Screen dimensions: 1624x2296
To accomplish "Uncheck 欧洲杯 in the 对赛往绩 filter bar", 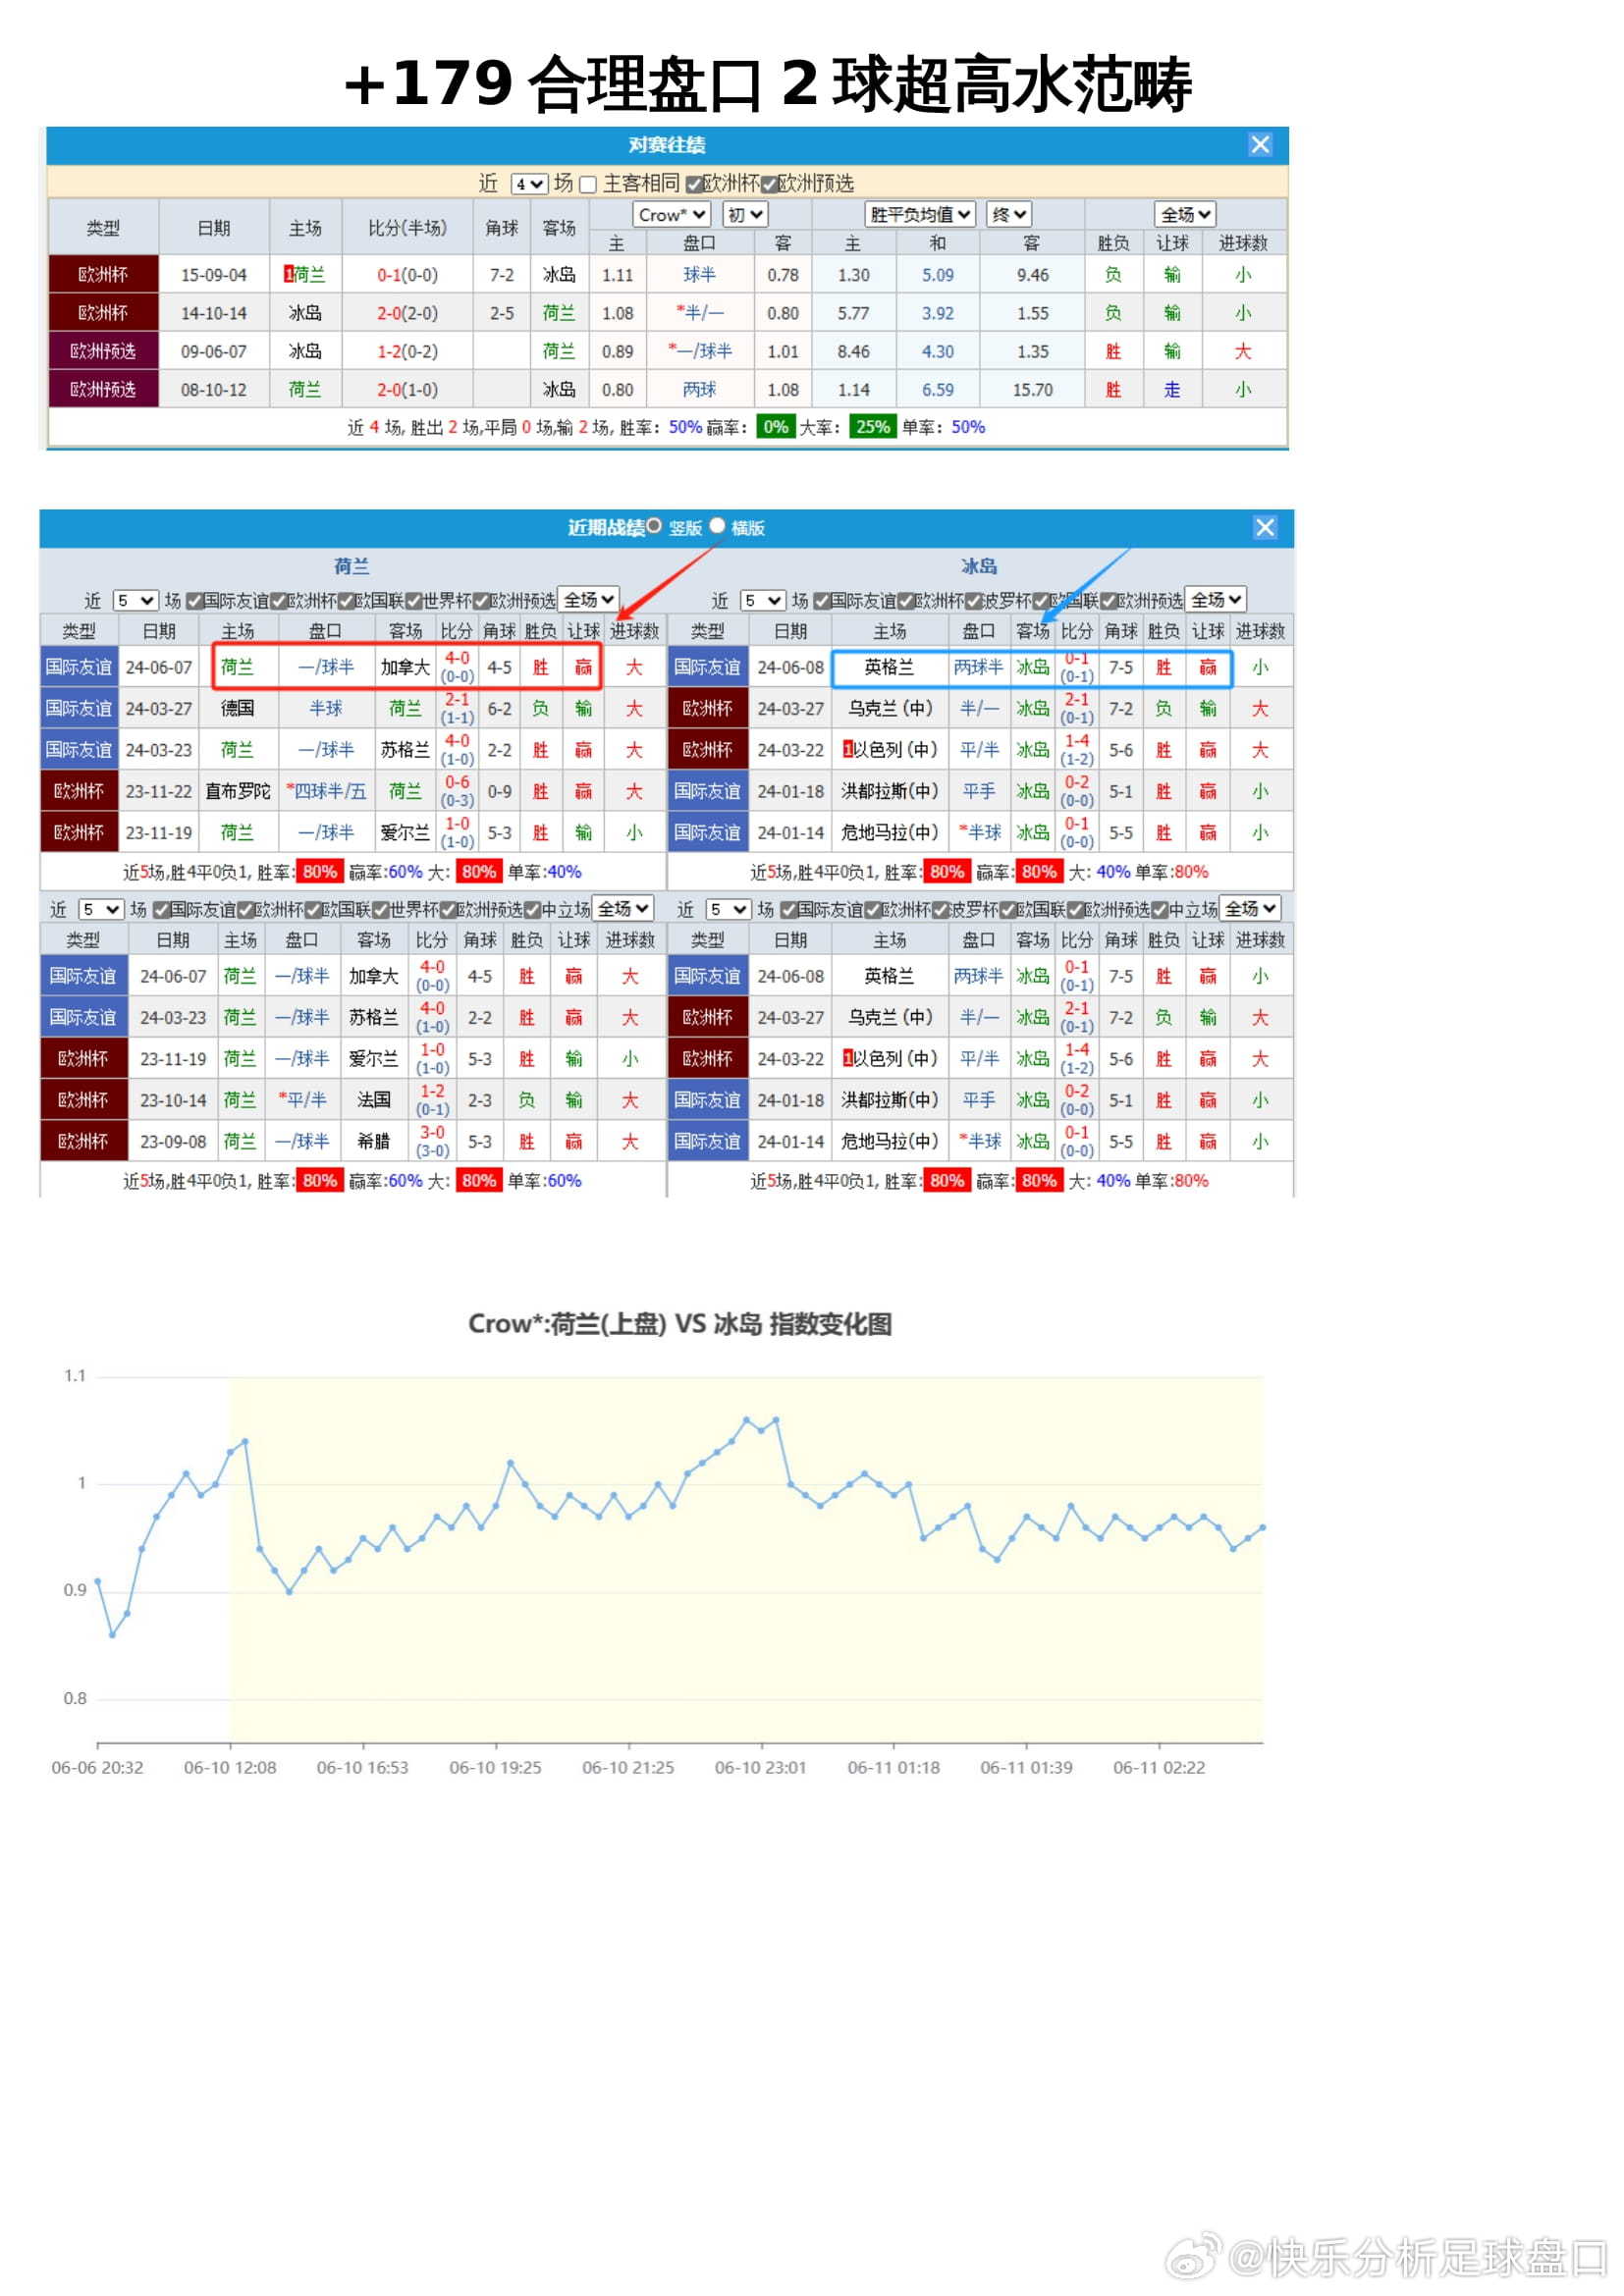I will [693, 184].
